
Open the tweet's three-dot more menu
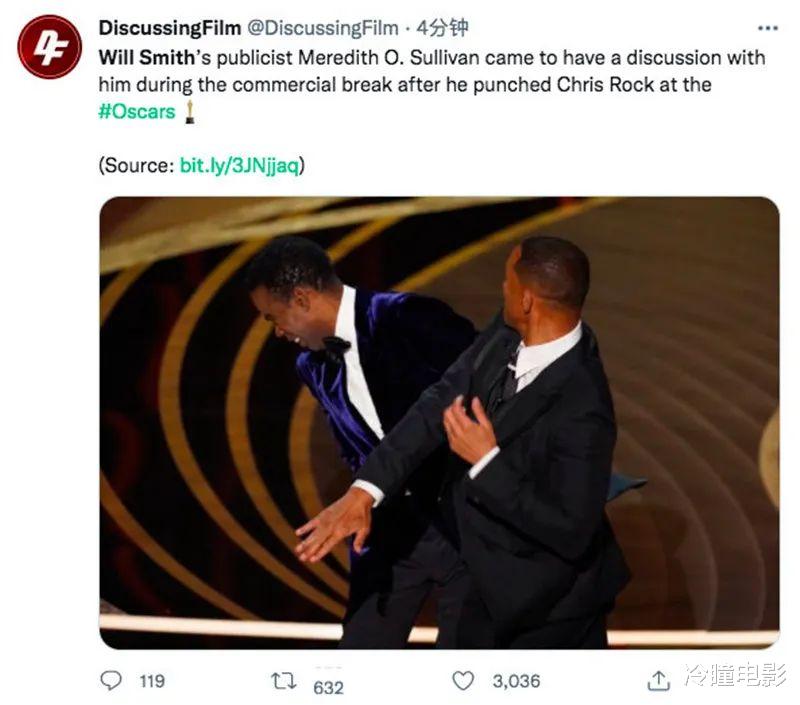[x=767, y=29]
